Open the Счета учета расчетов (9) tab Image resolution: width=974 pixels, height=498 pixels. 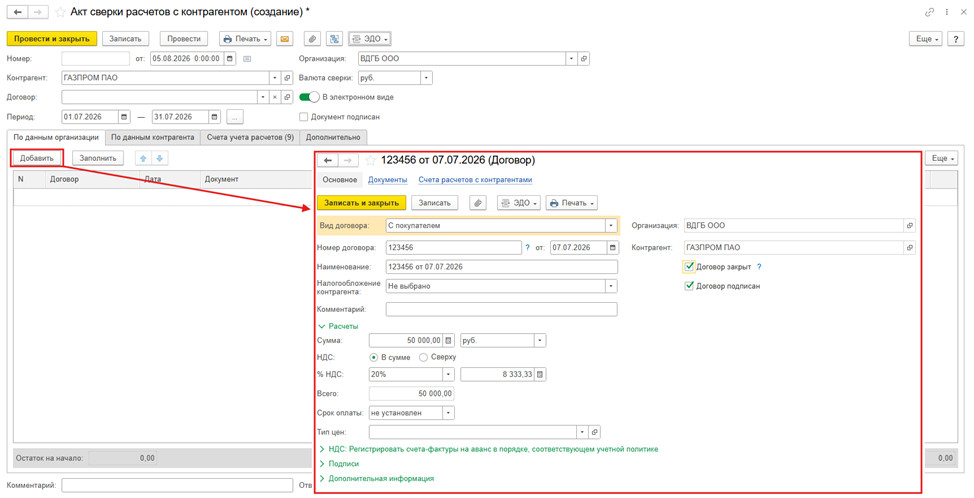[x=250, y=137]
